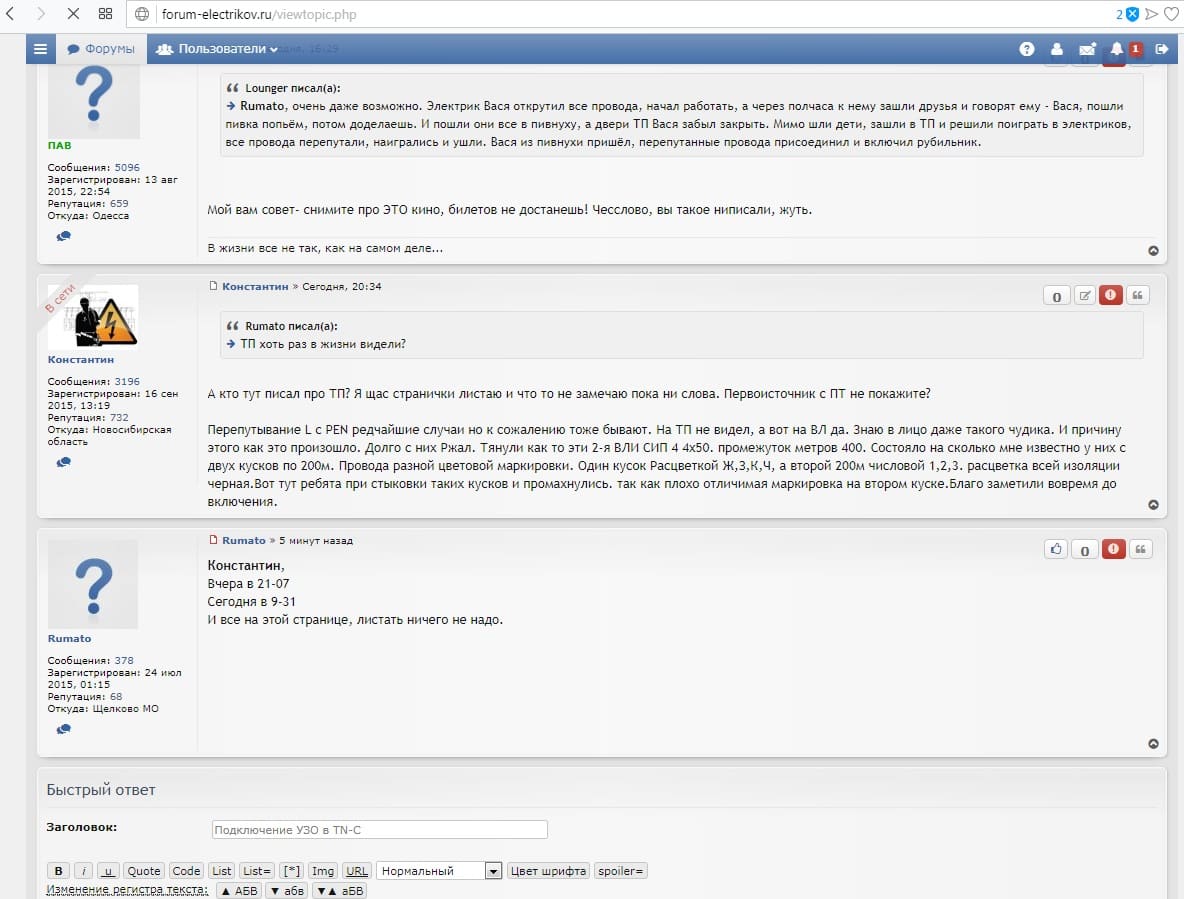This screenshot has height=899, width=1184.
Task: Open Константин's profile link under his avatar
Action: (81, 359)
